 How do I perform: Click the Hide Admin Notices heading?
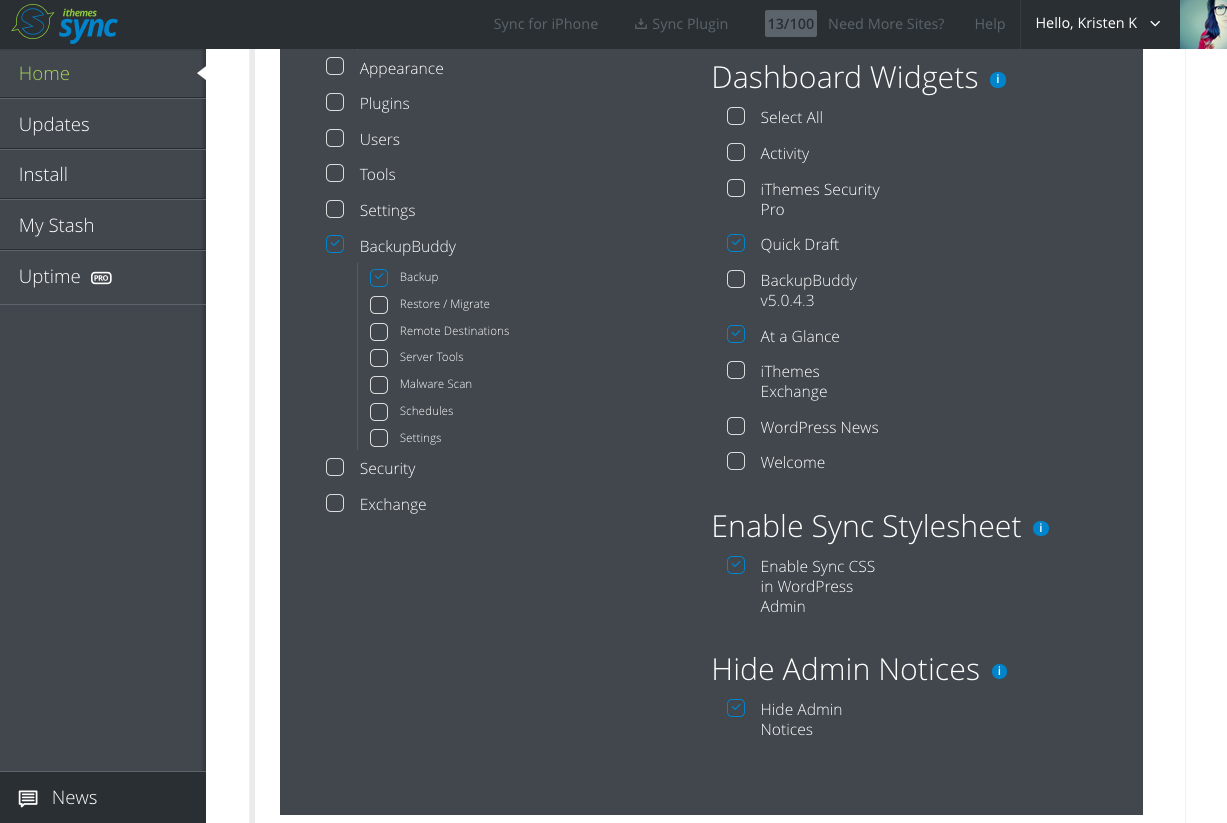(x=846, y=669)
